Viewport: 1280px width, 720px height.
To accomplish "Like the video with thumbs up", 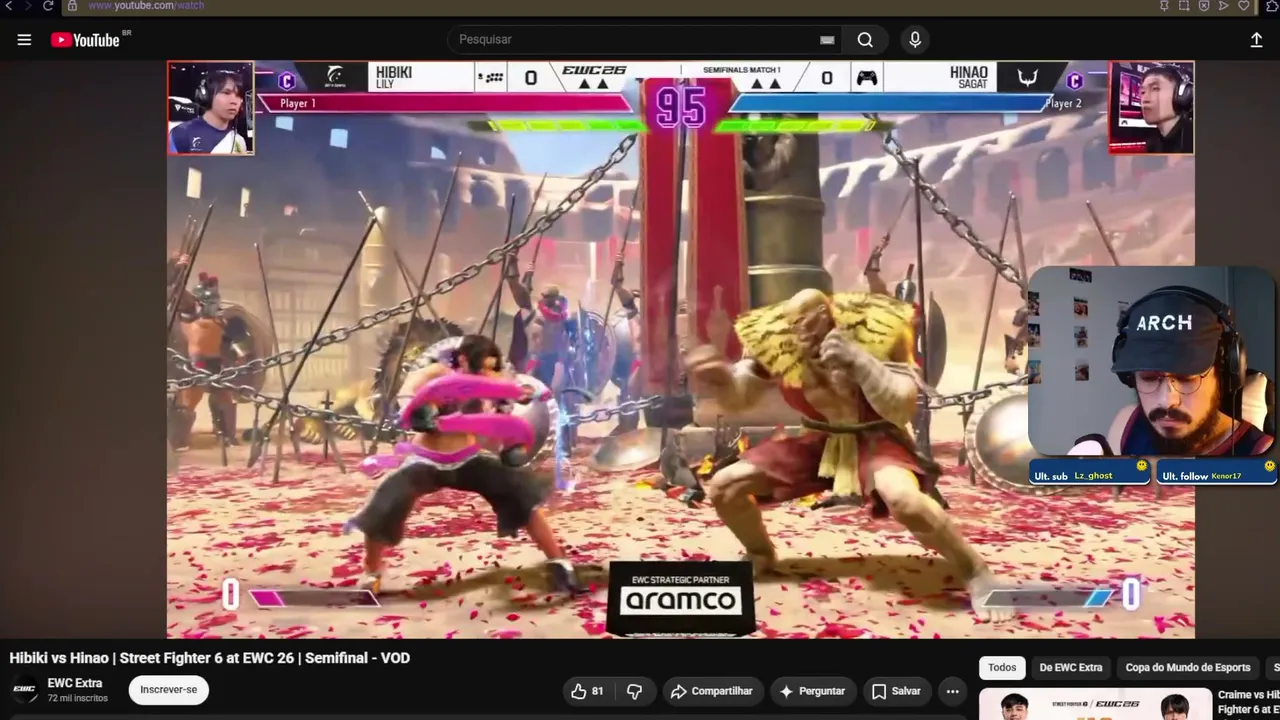I will click(588, 691).
